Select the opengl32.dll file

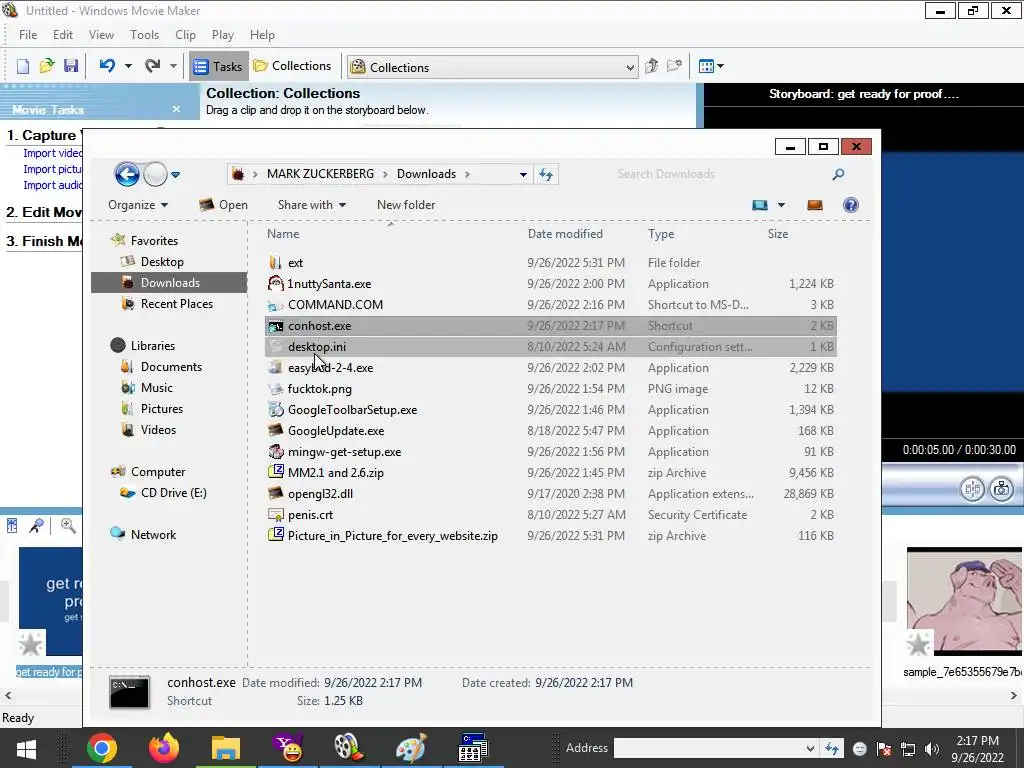click(320, 494)
